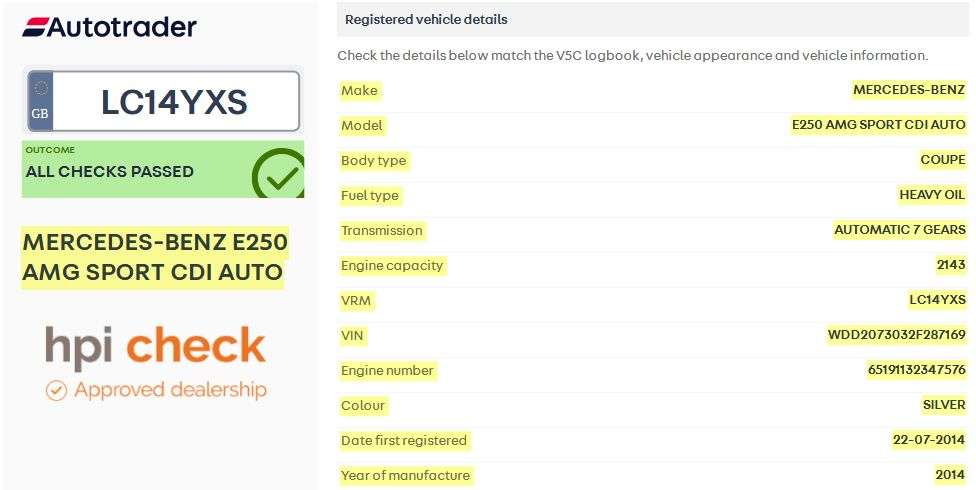Click the Autotrader logo
Viewport: 976px width, 490px height.
point(110,27)
